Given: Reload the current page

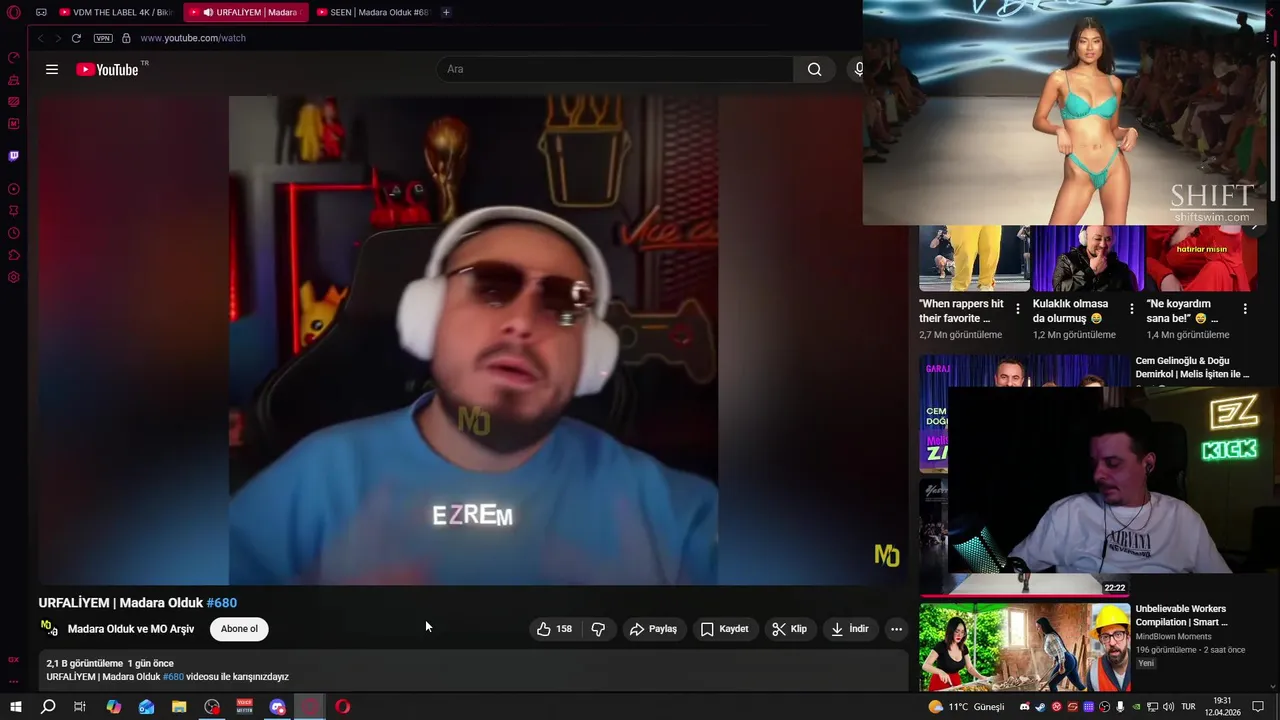Looking at the screenshot, I should [x=76, y=38].
